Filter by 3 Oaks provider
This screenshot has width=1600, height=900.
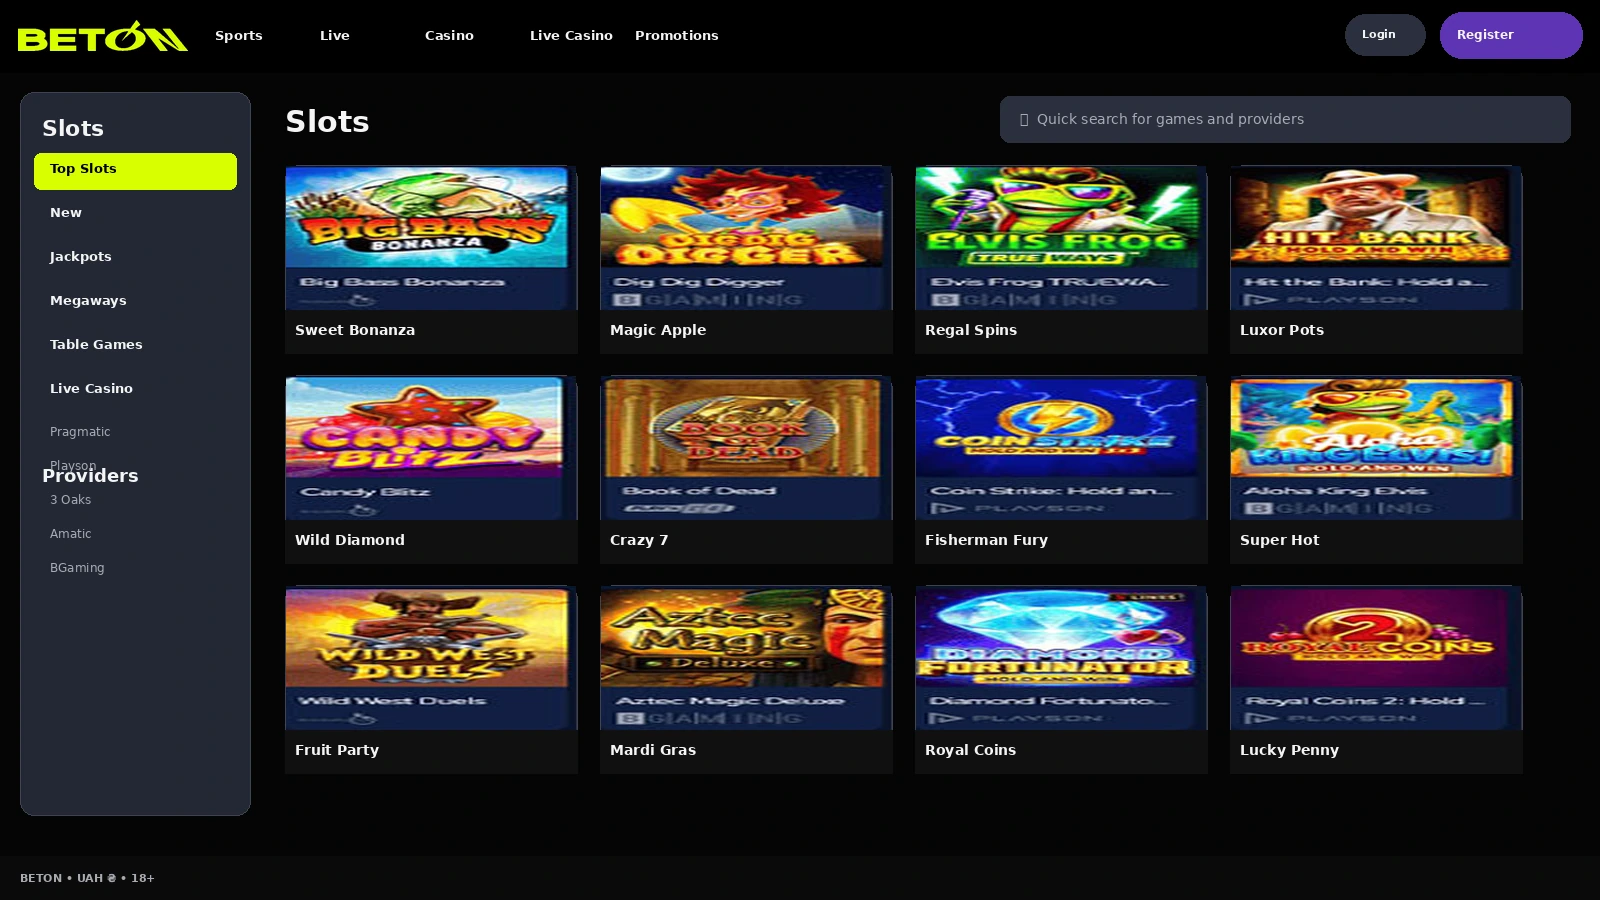pyautogui.click(x=70, y=500)
